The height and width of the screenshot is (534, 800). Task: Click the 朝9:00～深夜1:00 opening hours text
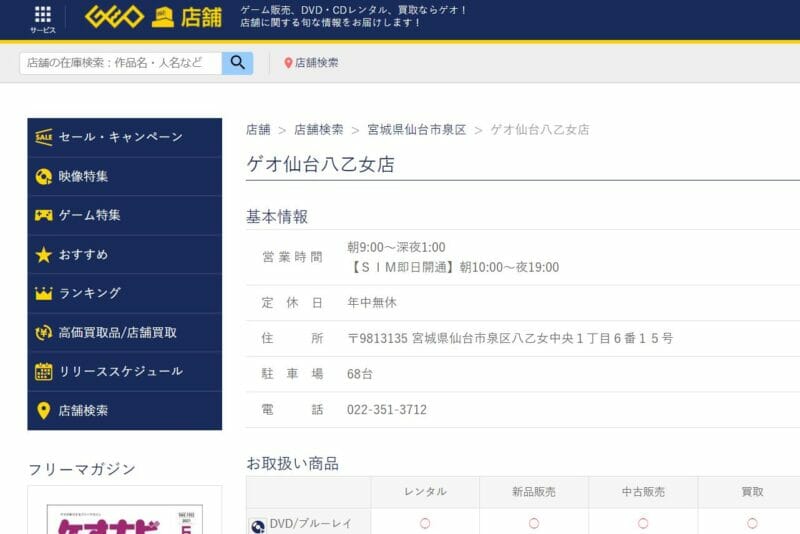tap(396, 247)
